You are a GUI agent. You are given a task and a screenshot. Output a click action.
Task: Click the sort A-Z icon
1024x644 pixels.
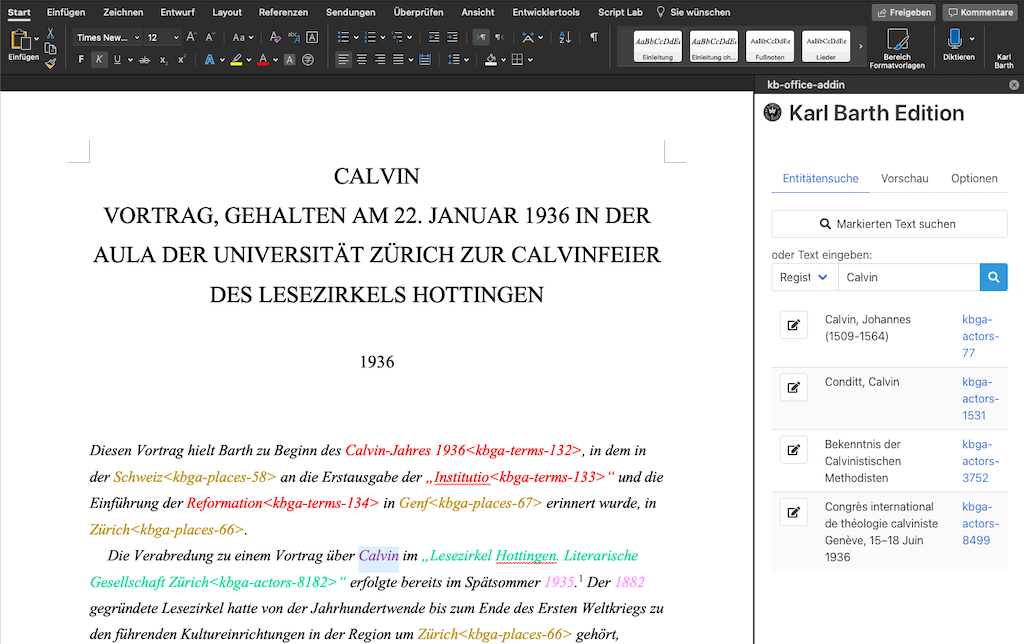click(565, 37)
